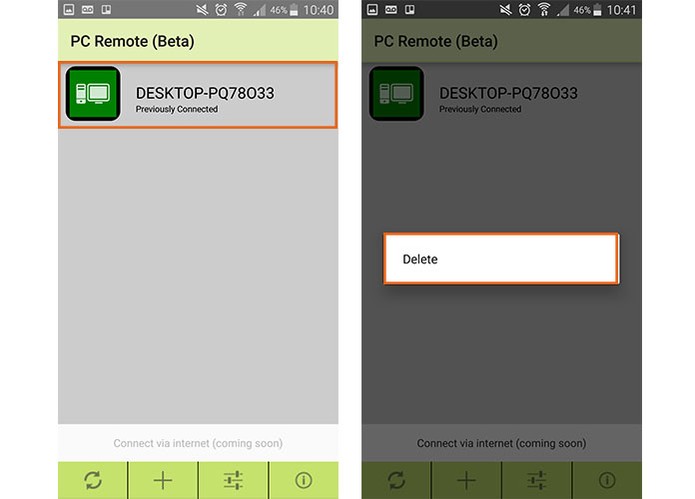Tap Connect via internet text, right phone
695x499 pixels.
(x=501, y=443)
